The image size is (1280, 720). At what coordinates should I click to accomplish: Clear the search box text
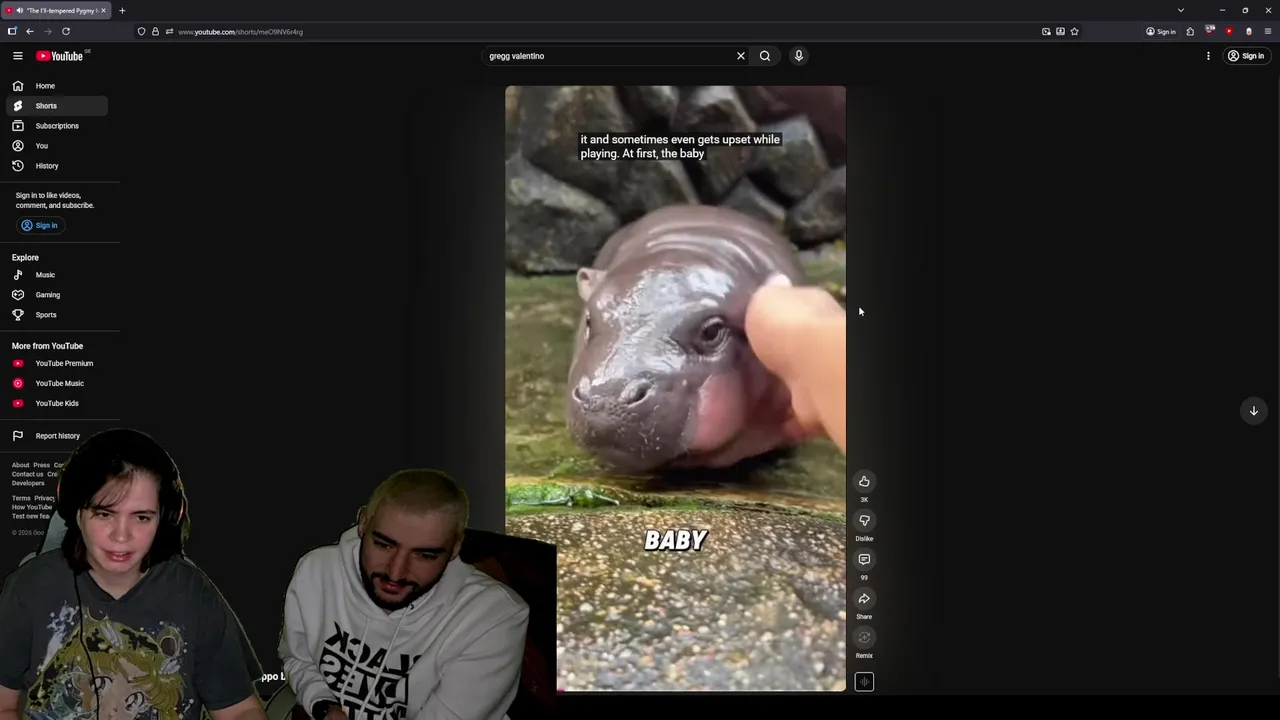coord(741,56)
